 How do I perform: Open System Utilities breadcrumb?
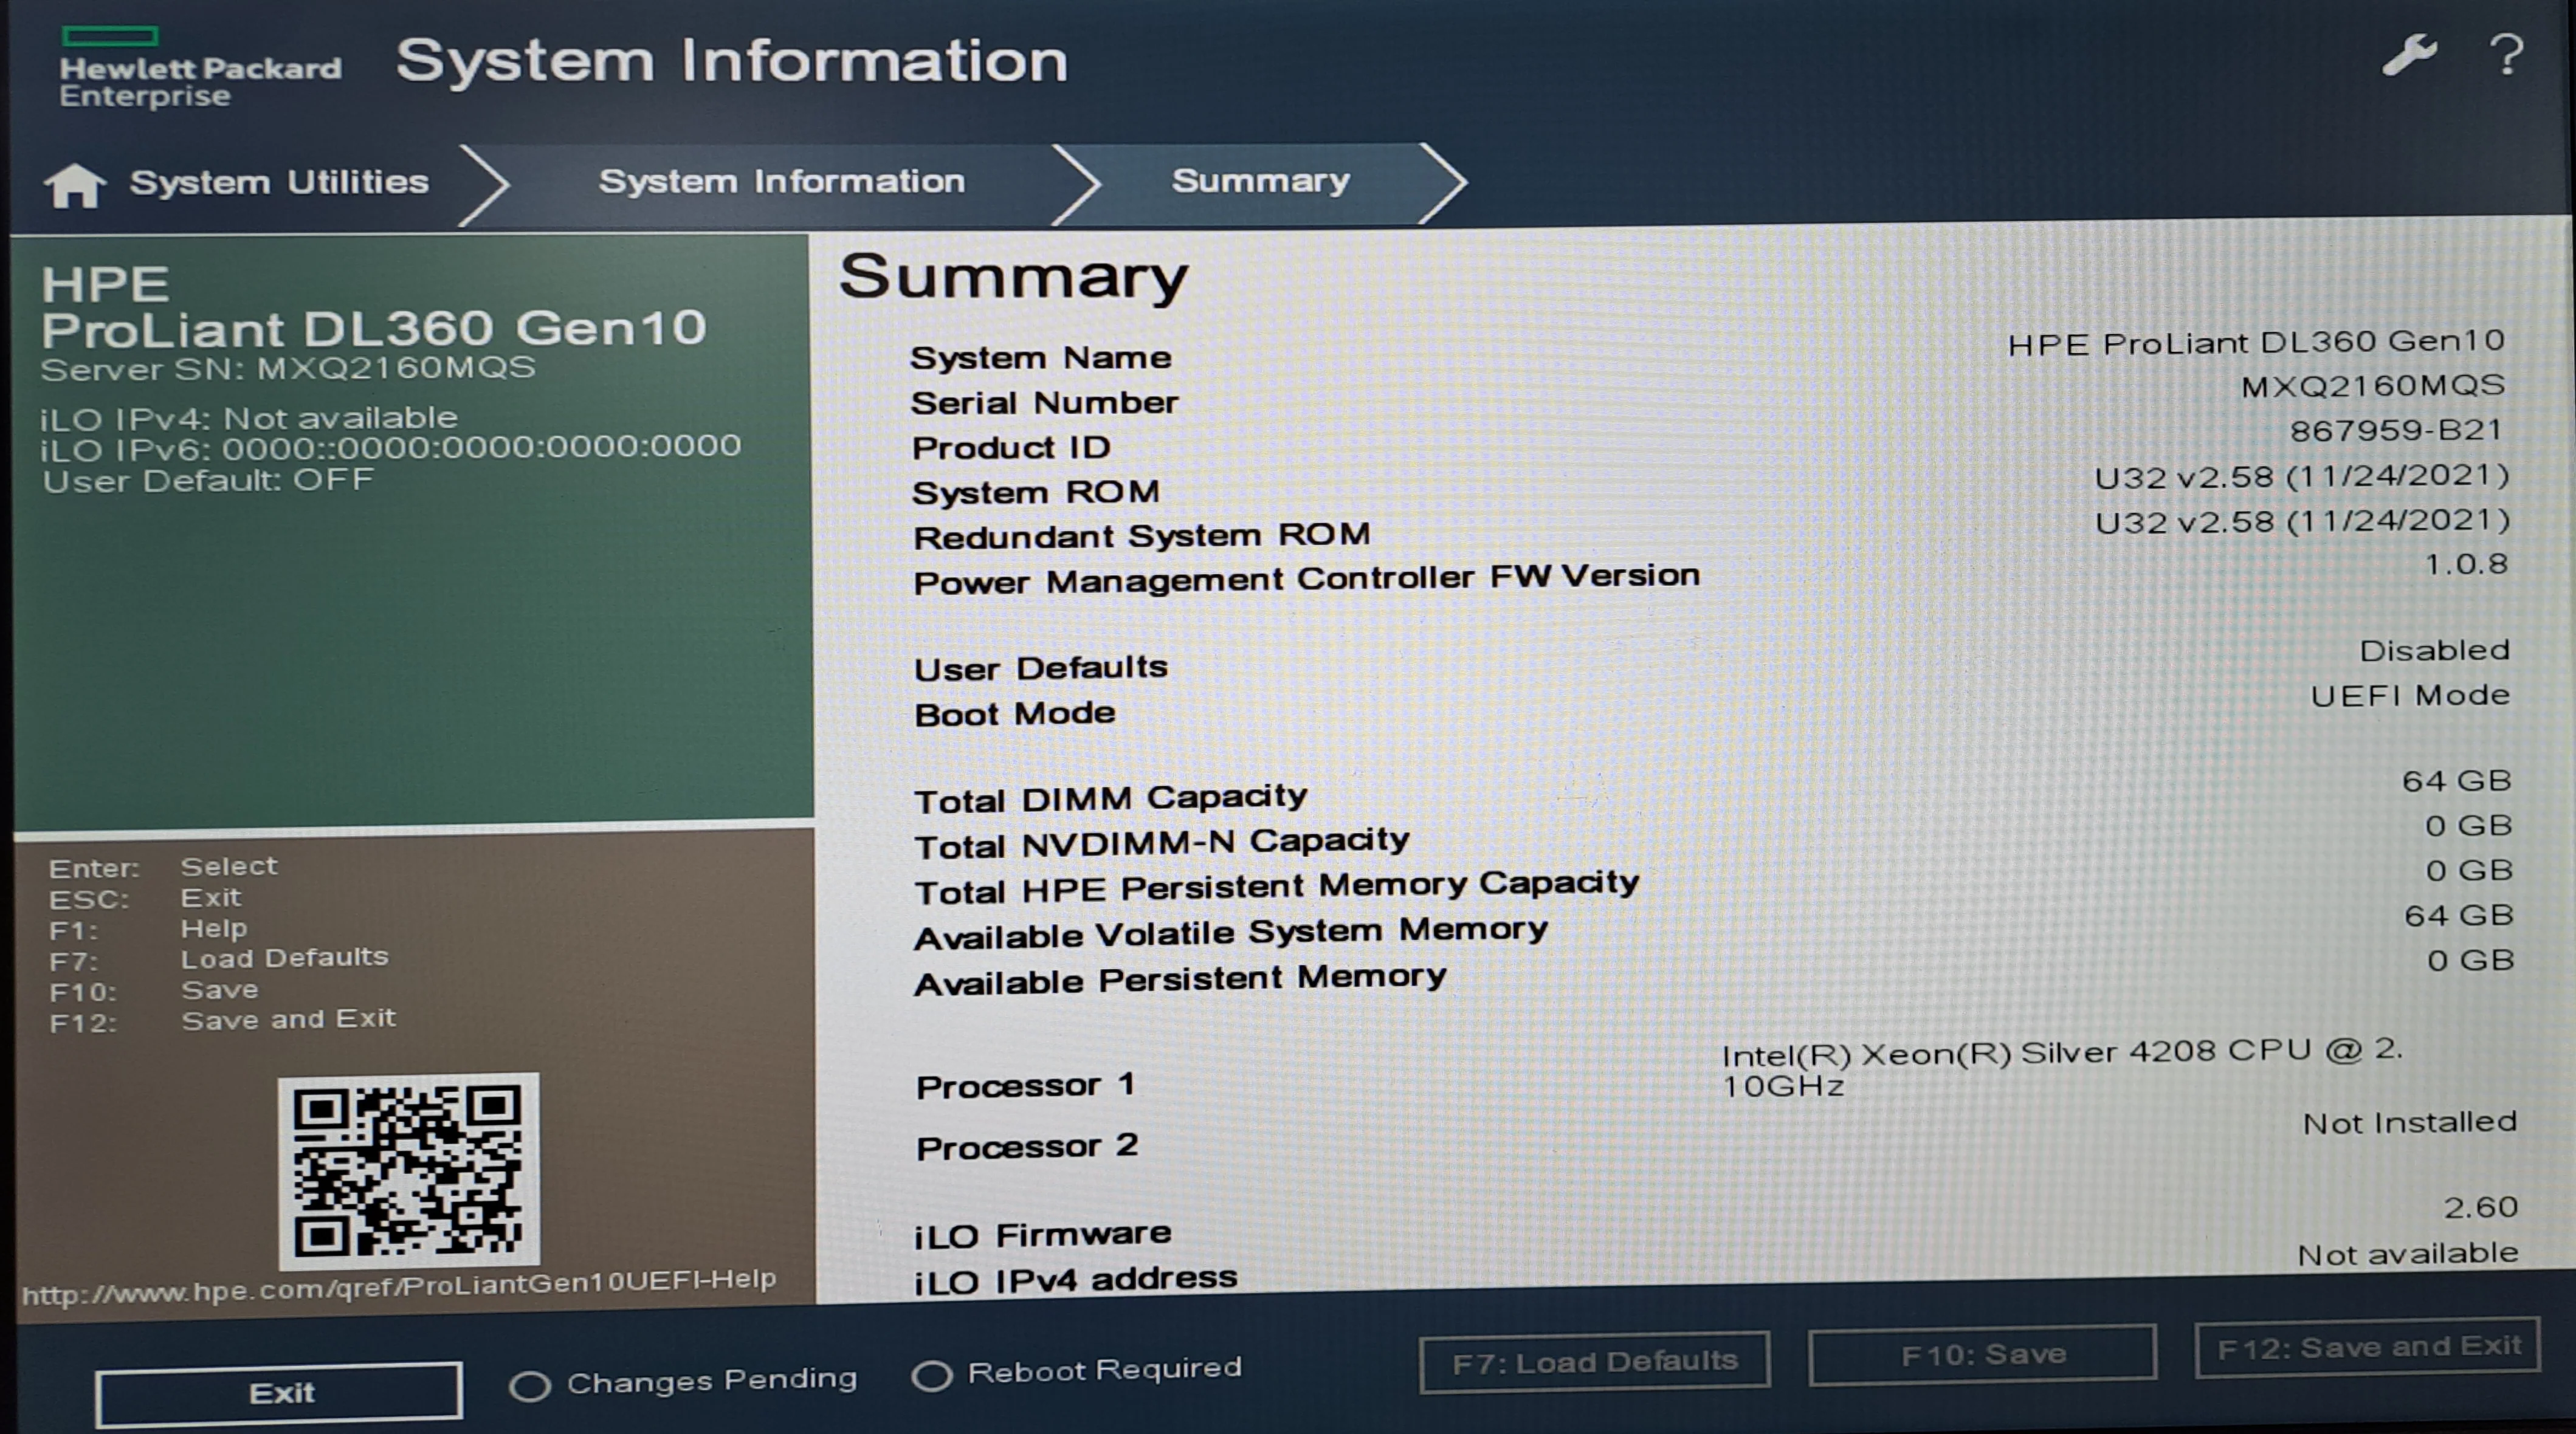(279, 182)
